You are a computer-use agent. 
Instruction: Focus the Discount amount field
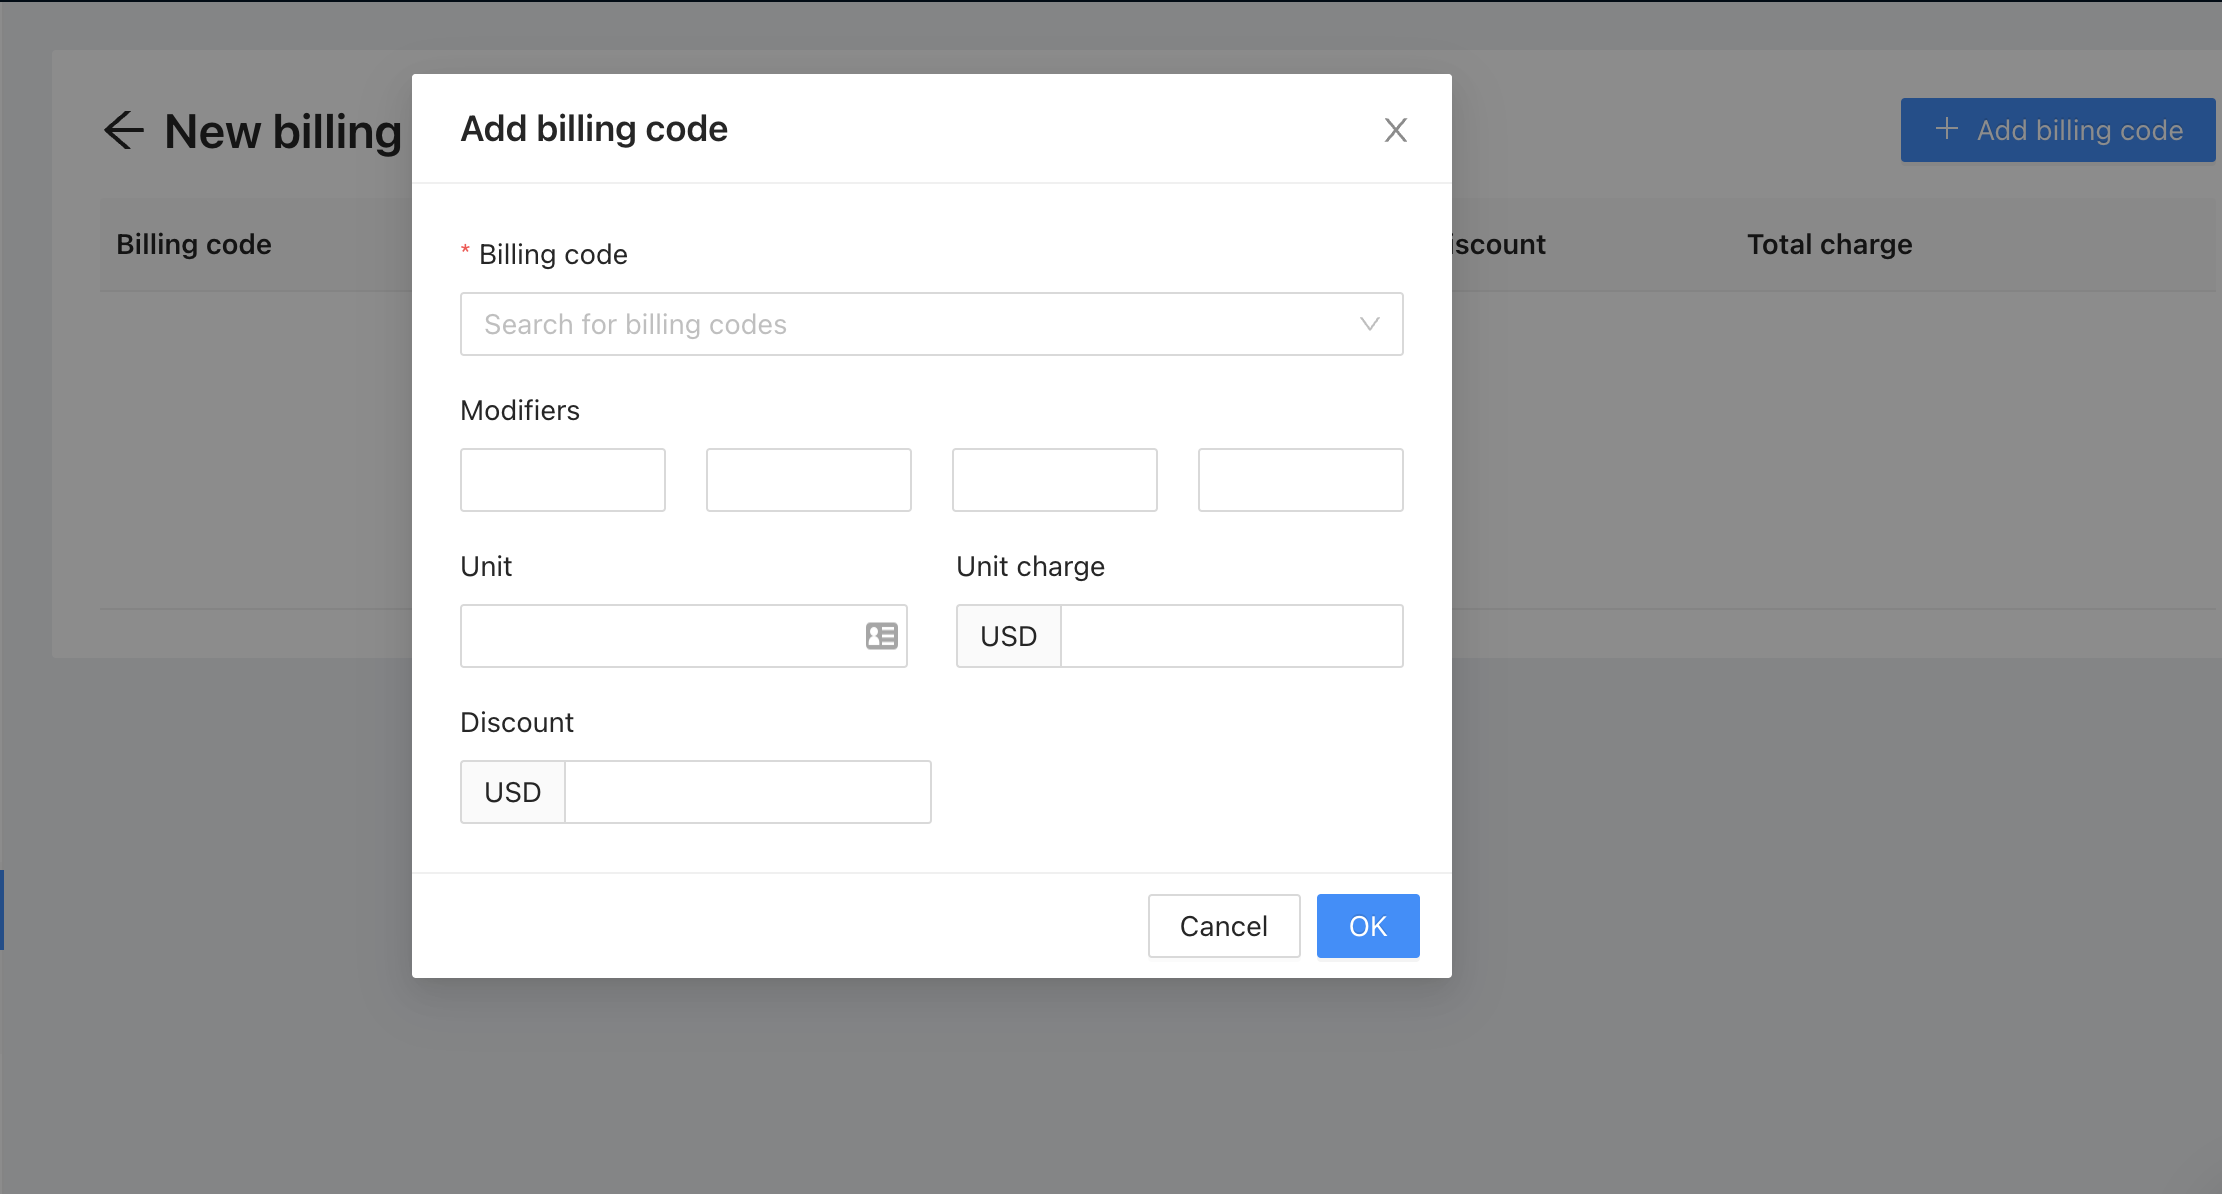[x=747, y=792]
